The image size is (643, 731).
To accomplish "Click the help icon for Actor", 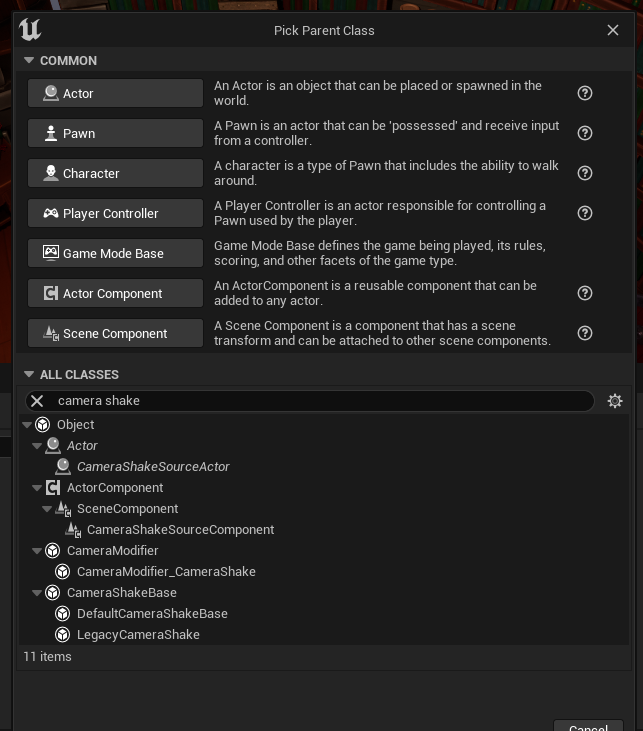I will pos(585,93).
